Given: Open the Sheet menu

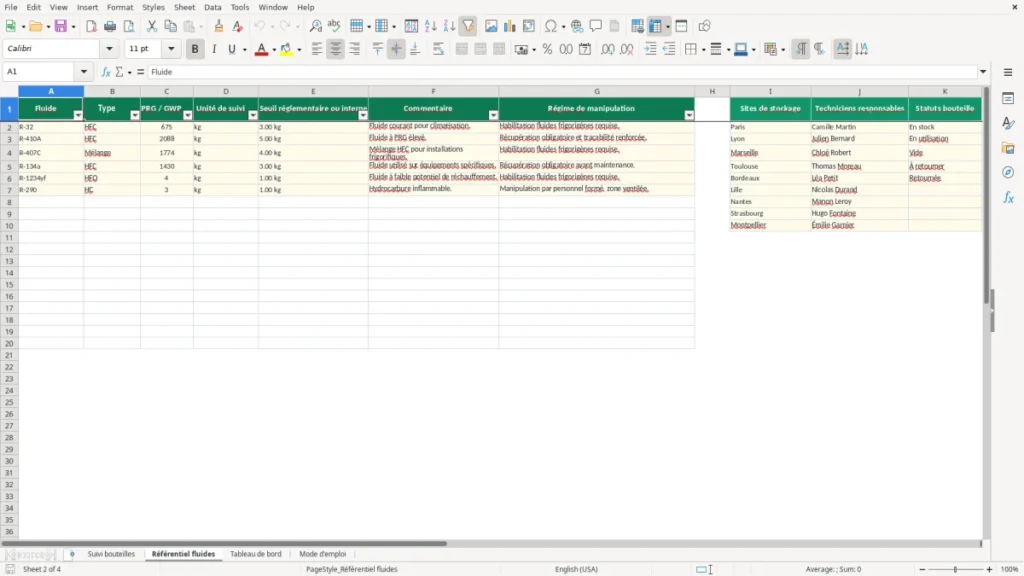Looking at the screenshot, I should 184,7.
